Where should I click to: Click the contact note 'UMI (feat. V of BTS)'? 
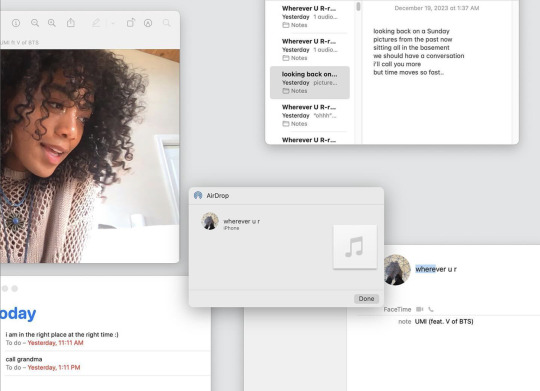(444, 321)
